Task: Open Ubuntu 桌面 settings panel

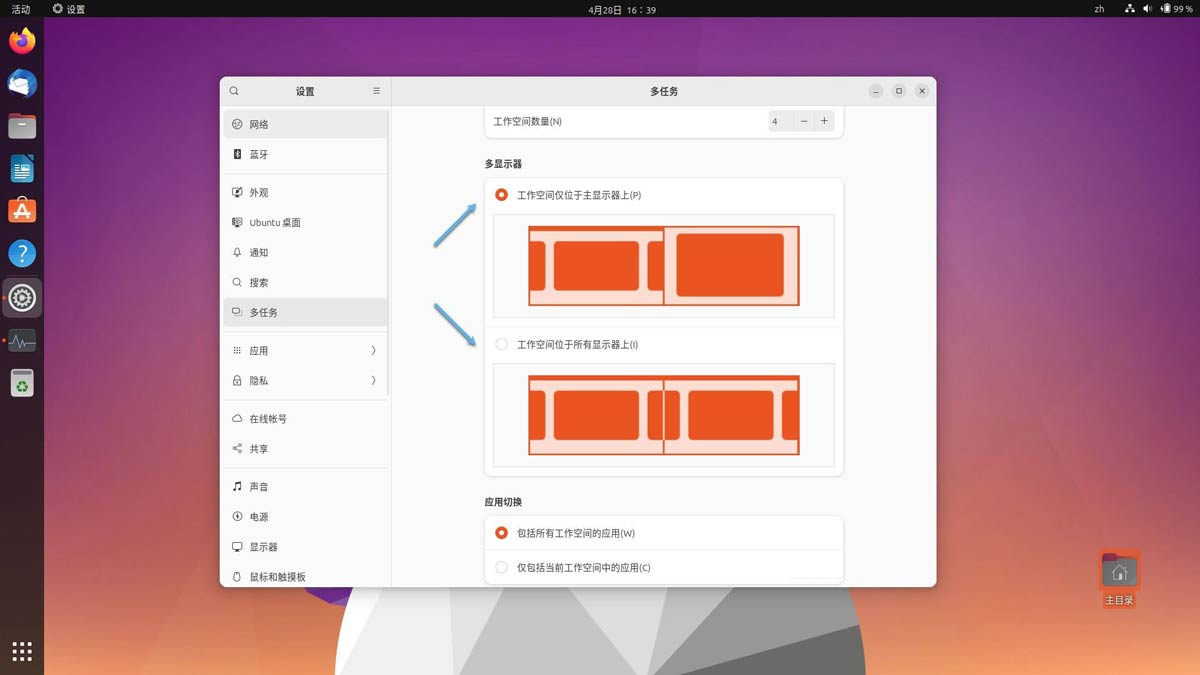Action: (305, 223)
